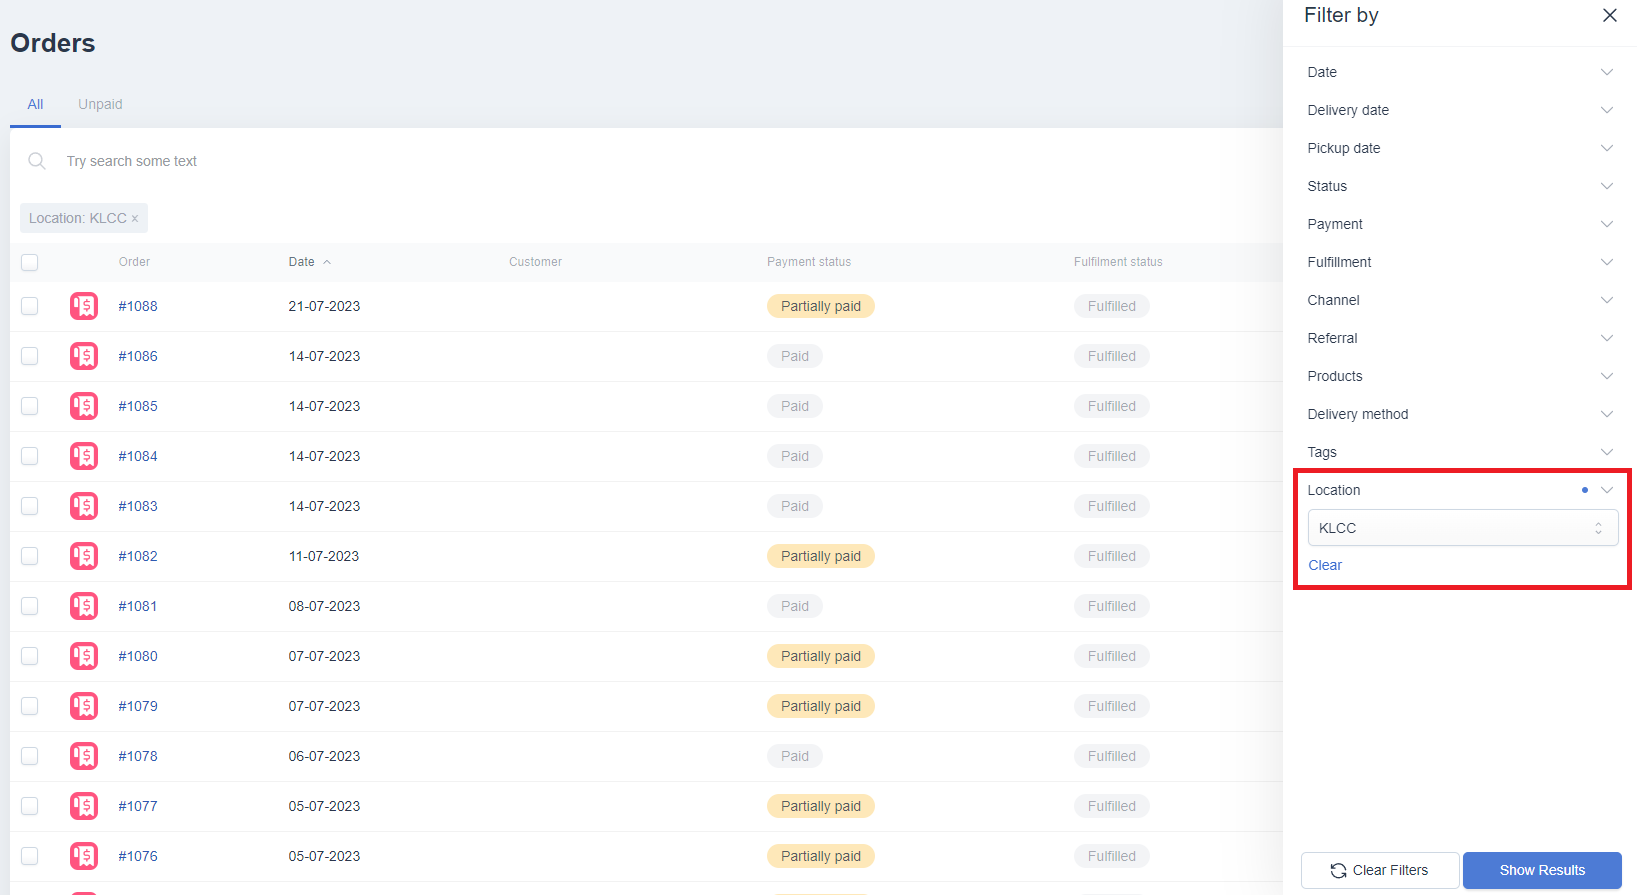The height and width of the screenshot is (895, 1637).
Task: Select checkbox for order #1080
Action: tap(30, 656)
